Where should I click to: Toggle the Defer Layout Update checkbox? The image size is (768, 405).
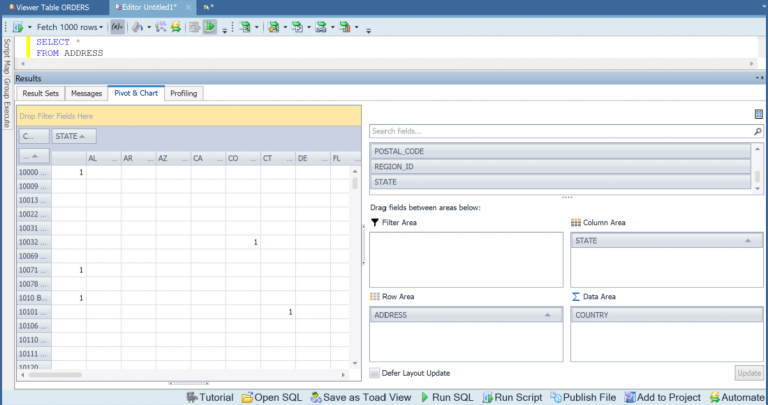click(x=375, y=373)
